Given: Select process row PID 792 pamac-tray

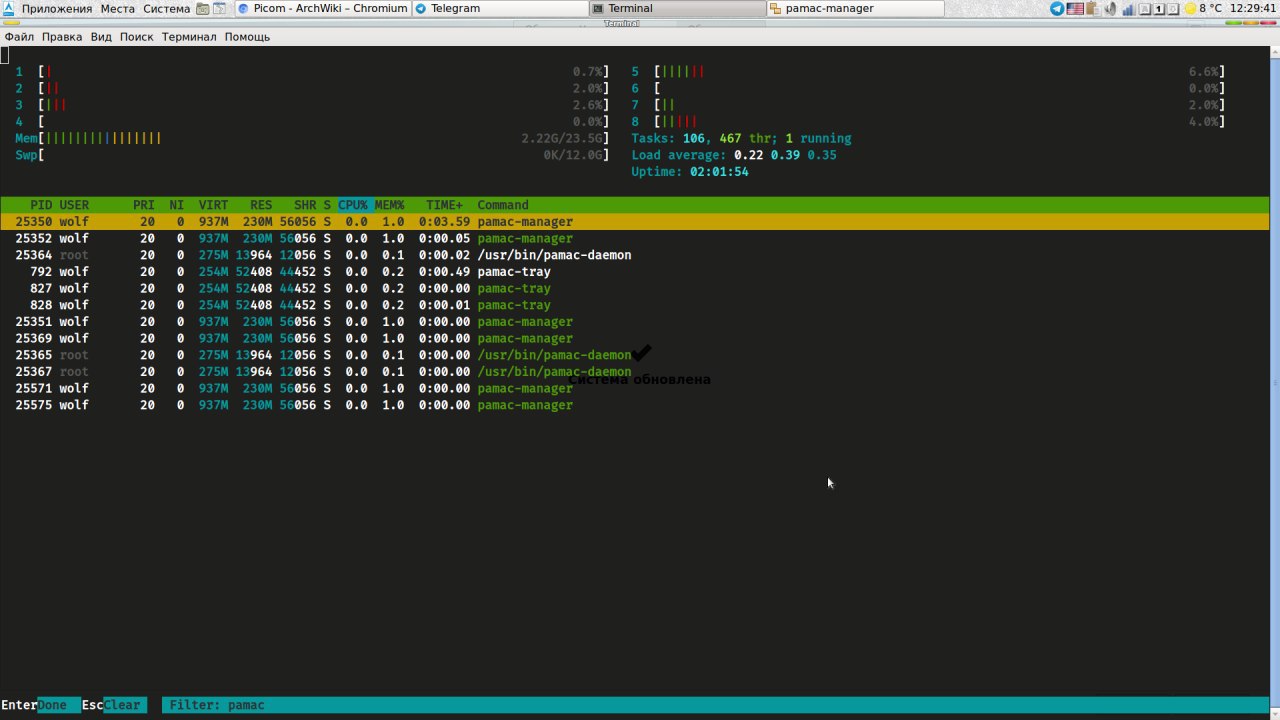Looking at the screenshot, I should [x=635, y=272].
